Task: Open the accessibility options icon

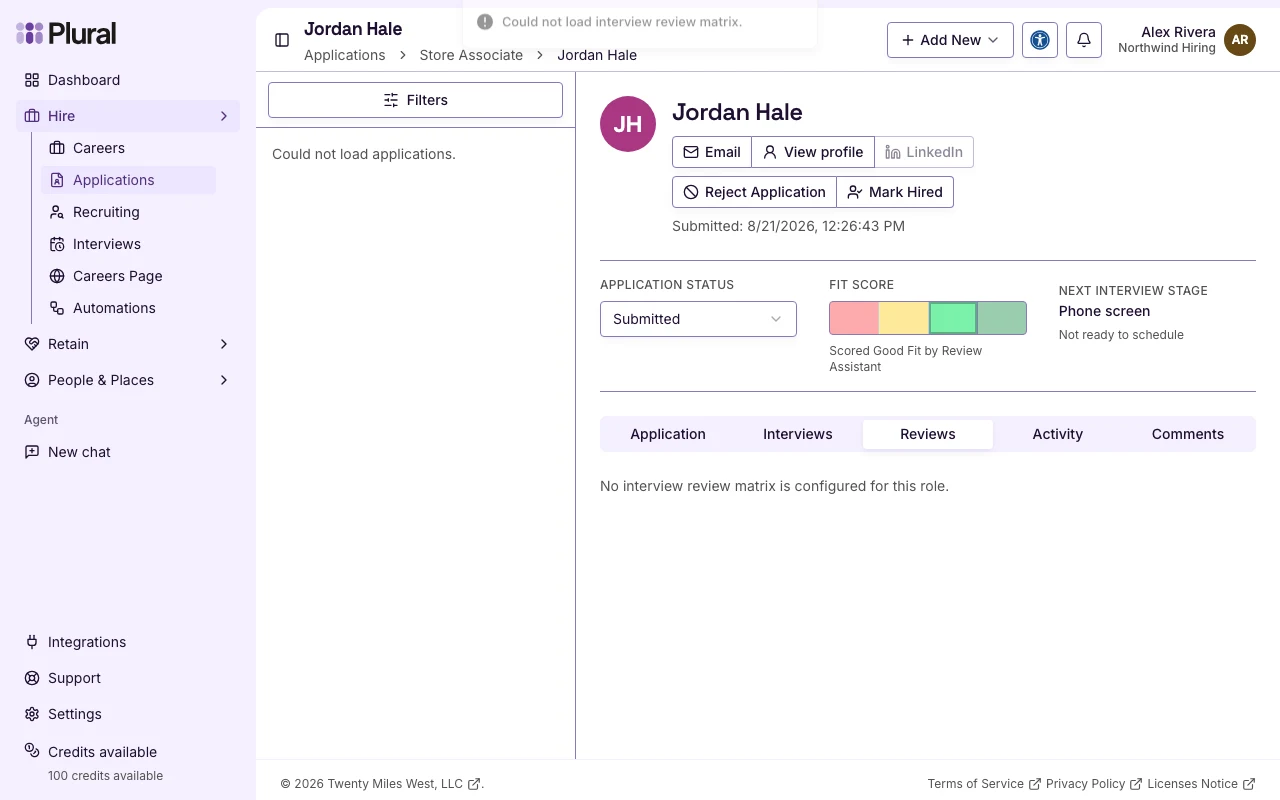Action: 1040,40
